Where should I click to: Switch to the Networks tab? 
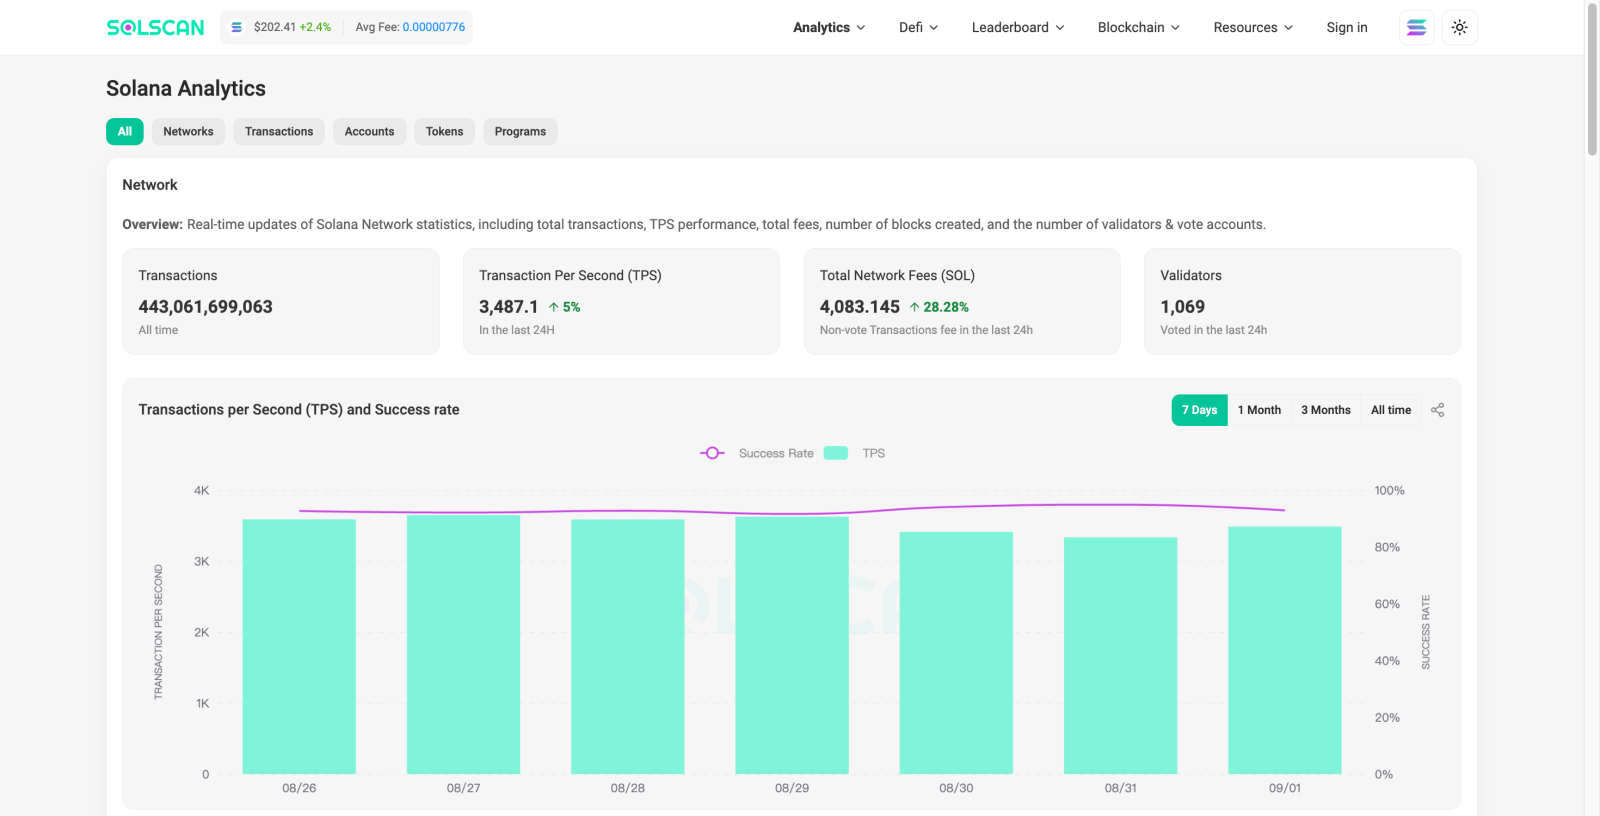pos(188,132)
